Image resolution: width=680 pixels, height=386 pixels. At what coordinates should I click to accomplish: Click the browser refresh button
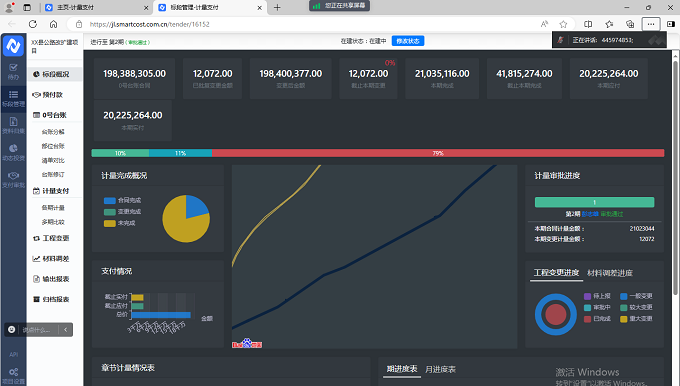33,24
